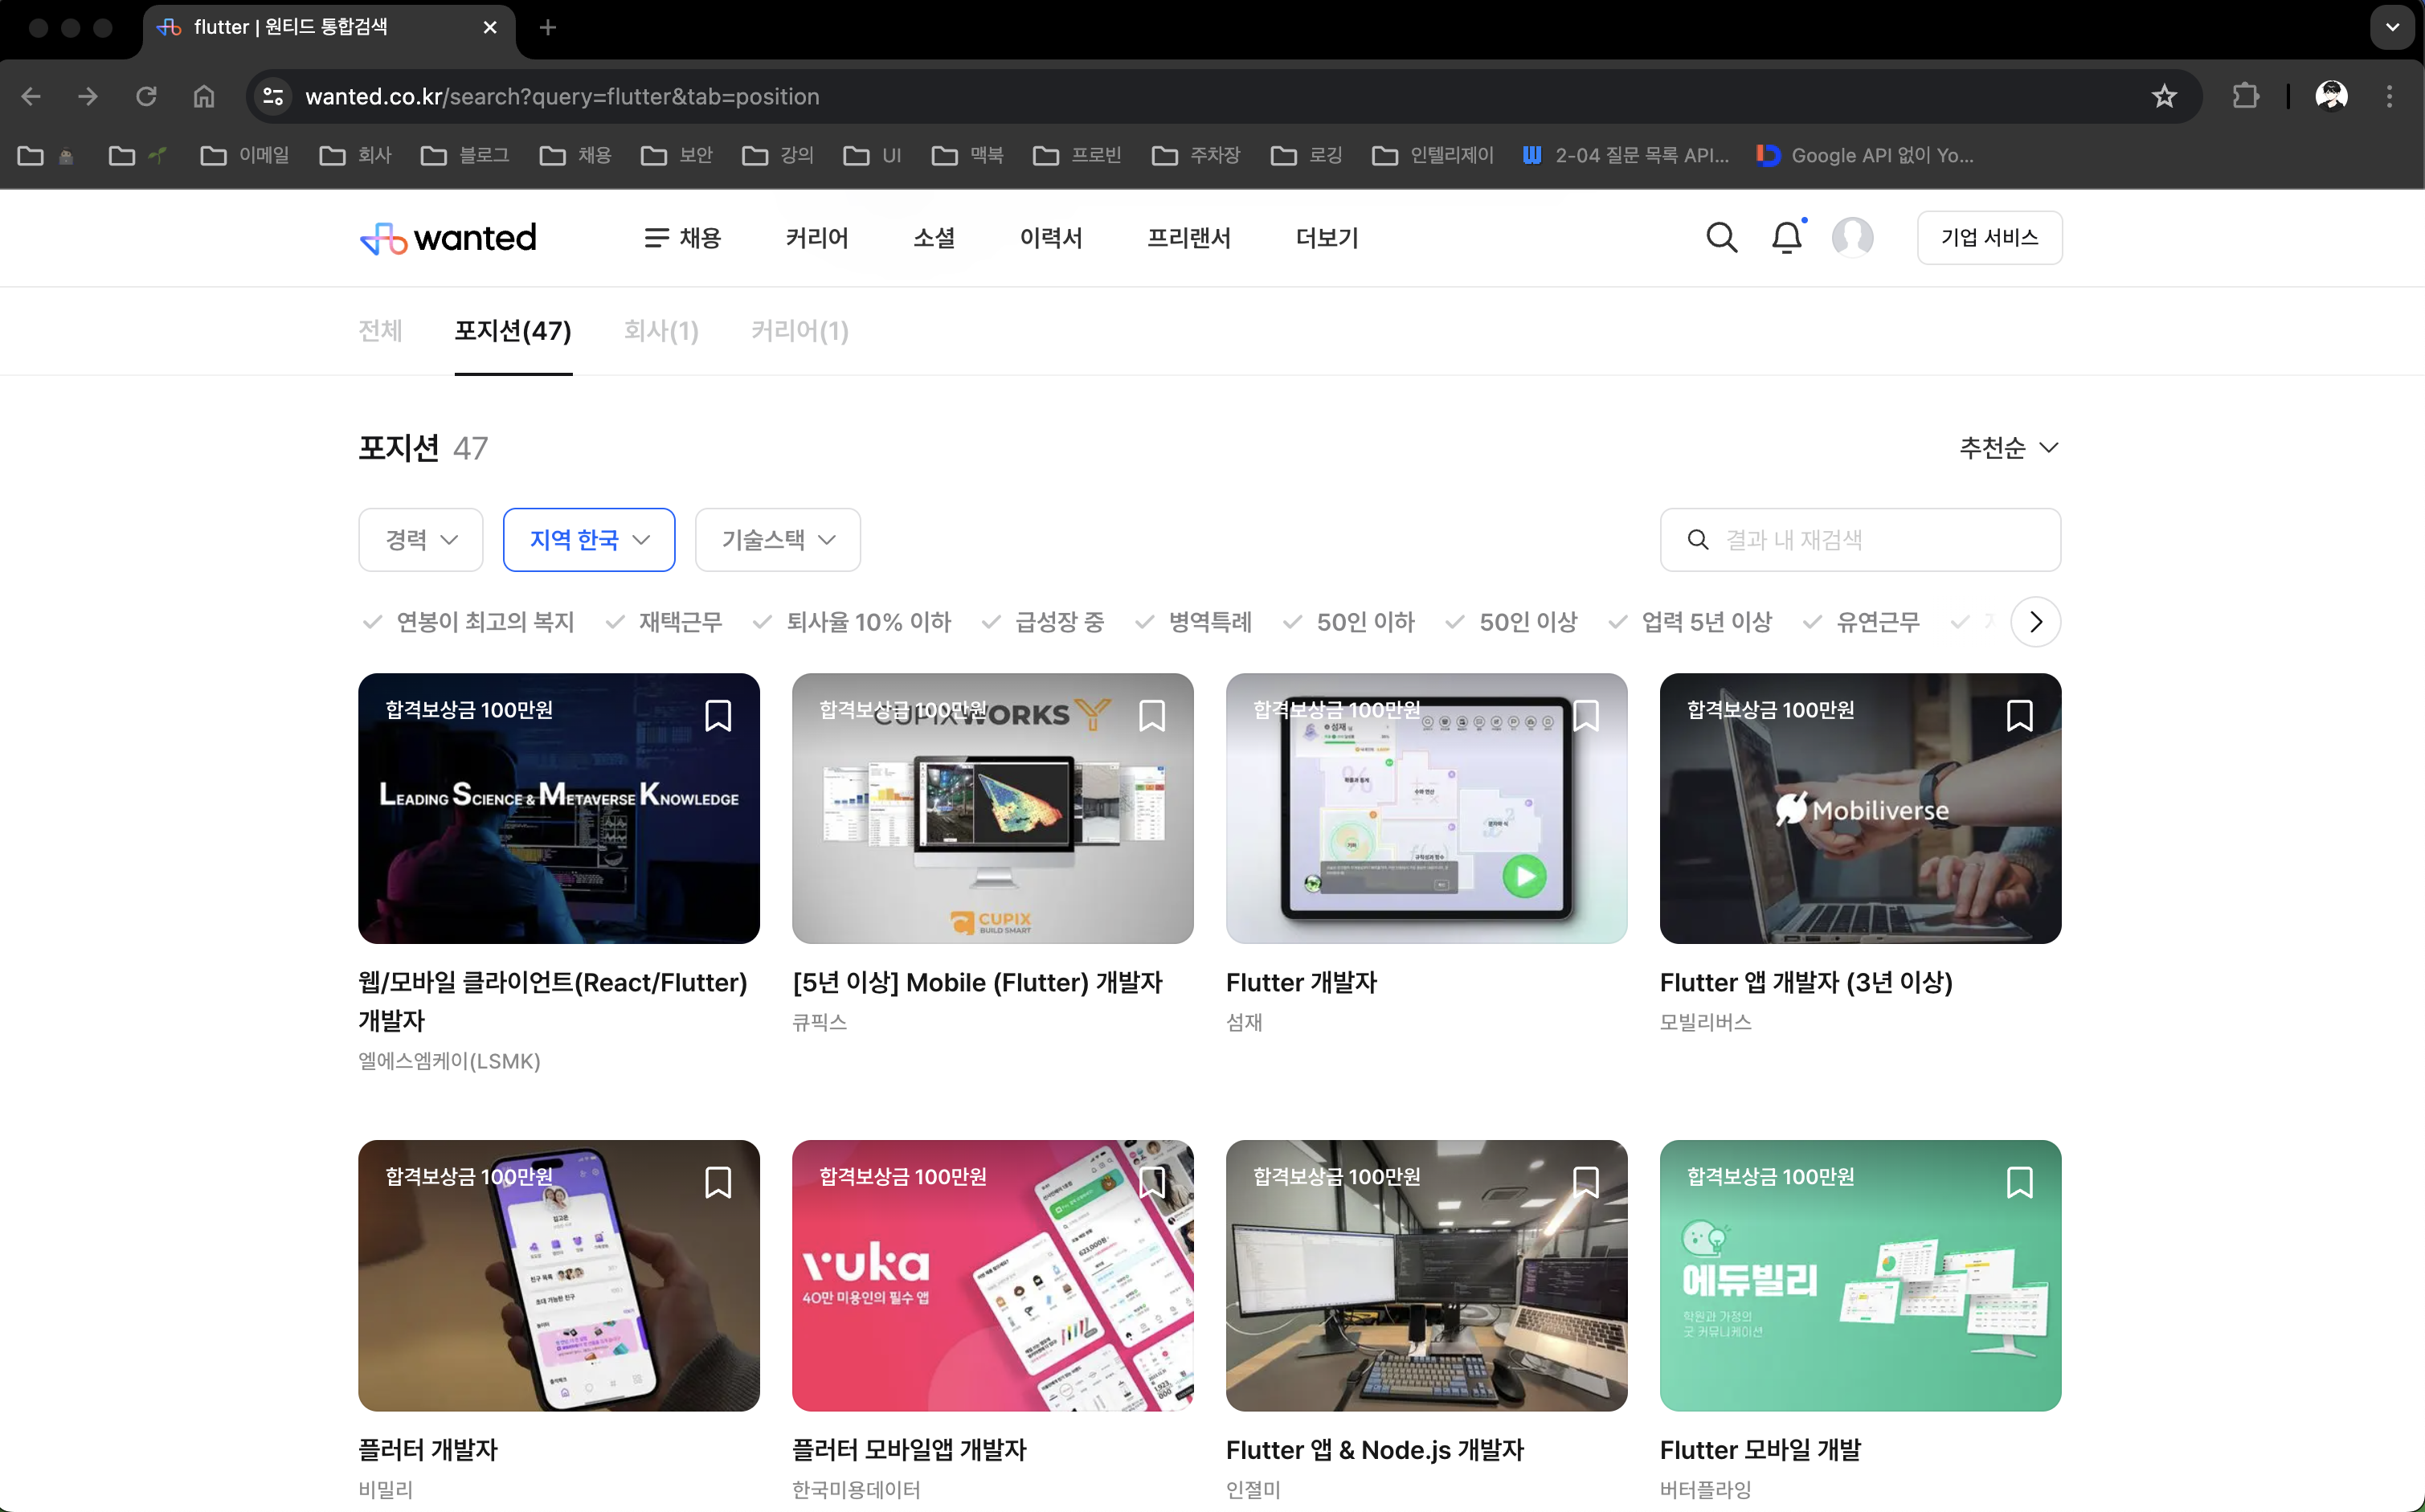
Task: Toggle the 재택근무 filter
Action: coord(664,622)
